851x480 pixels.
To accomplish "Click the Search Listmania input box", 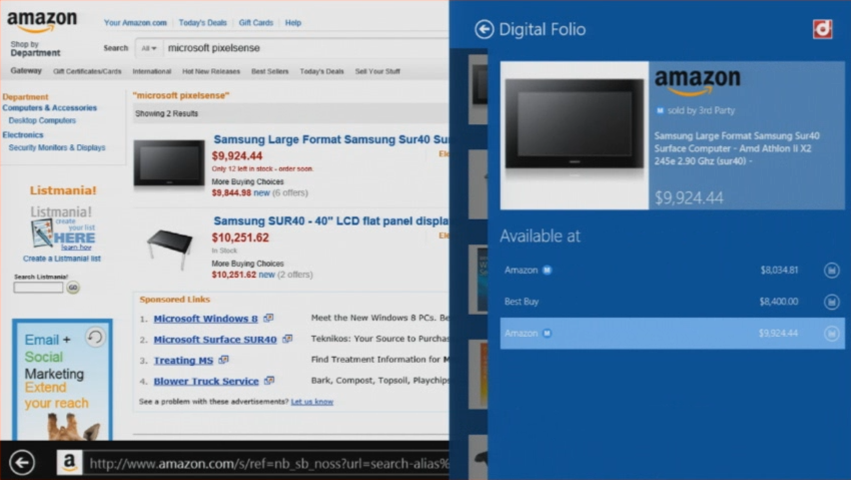I will [39, 287].
